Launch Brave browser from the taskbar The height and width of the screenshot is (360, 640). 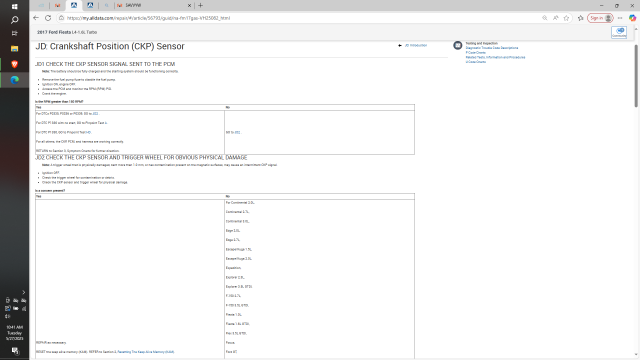click(15, 64)
